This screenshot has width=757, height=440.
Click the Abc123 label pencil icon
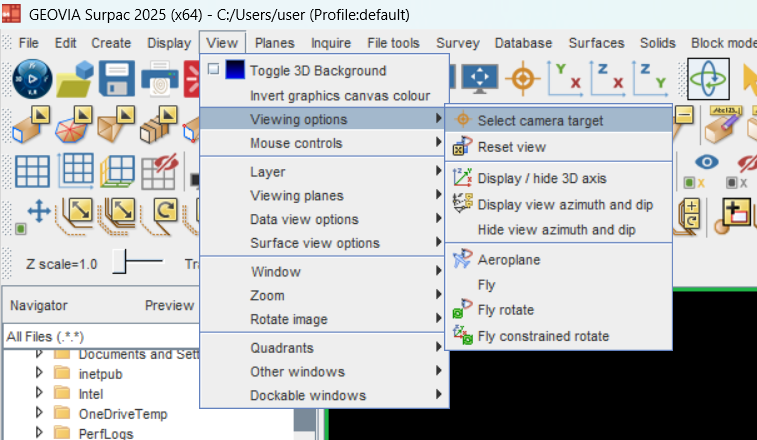tap(723, 125)
